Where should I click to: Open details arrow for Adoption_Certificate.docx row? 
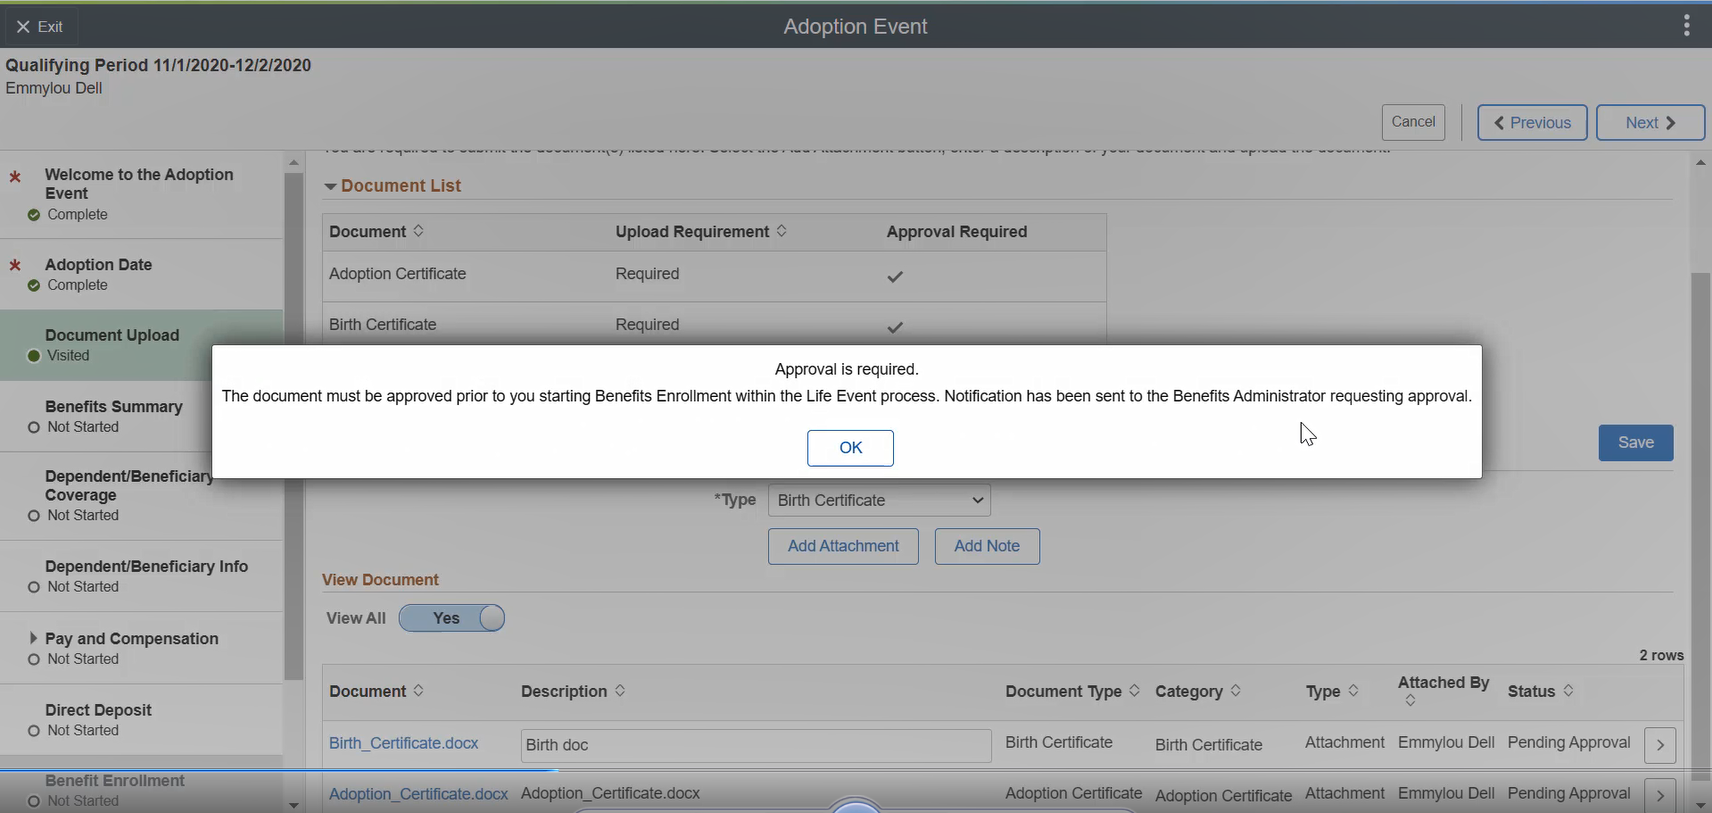[x=1660, y=795]
